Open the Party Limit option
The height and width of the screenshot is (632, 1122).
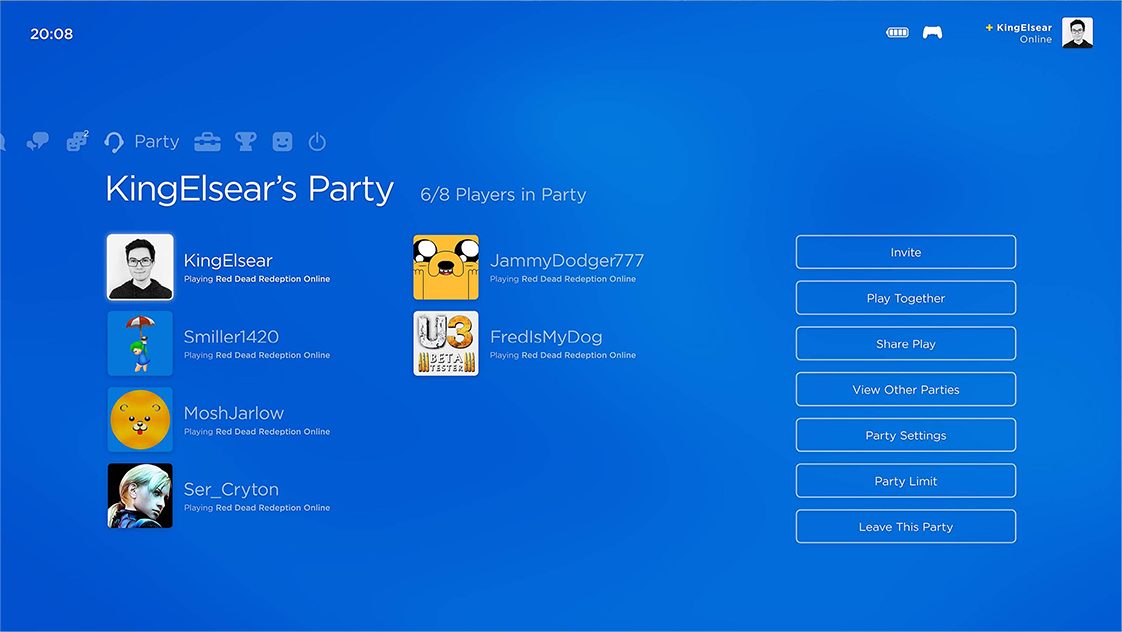pyautogui.click(x=905, y=481)
